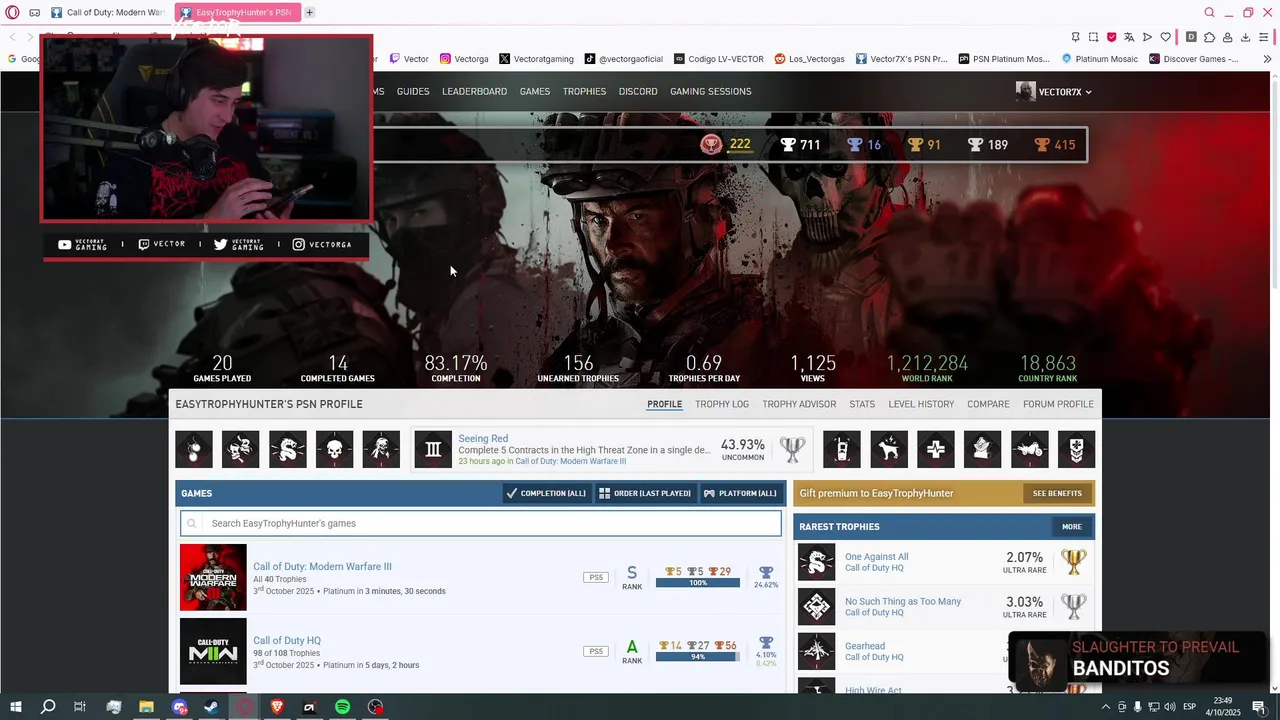This screenshot has width=1280, height=720.
Task: Open the Seeing Red trophy link
Action: (483, 438)
